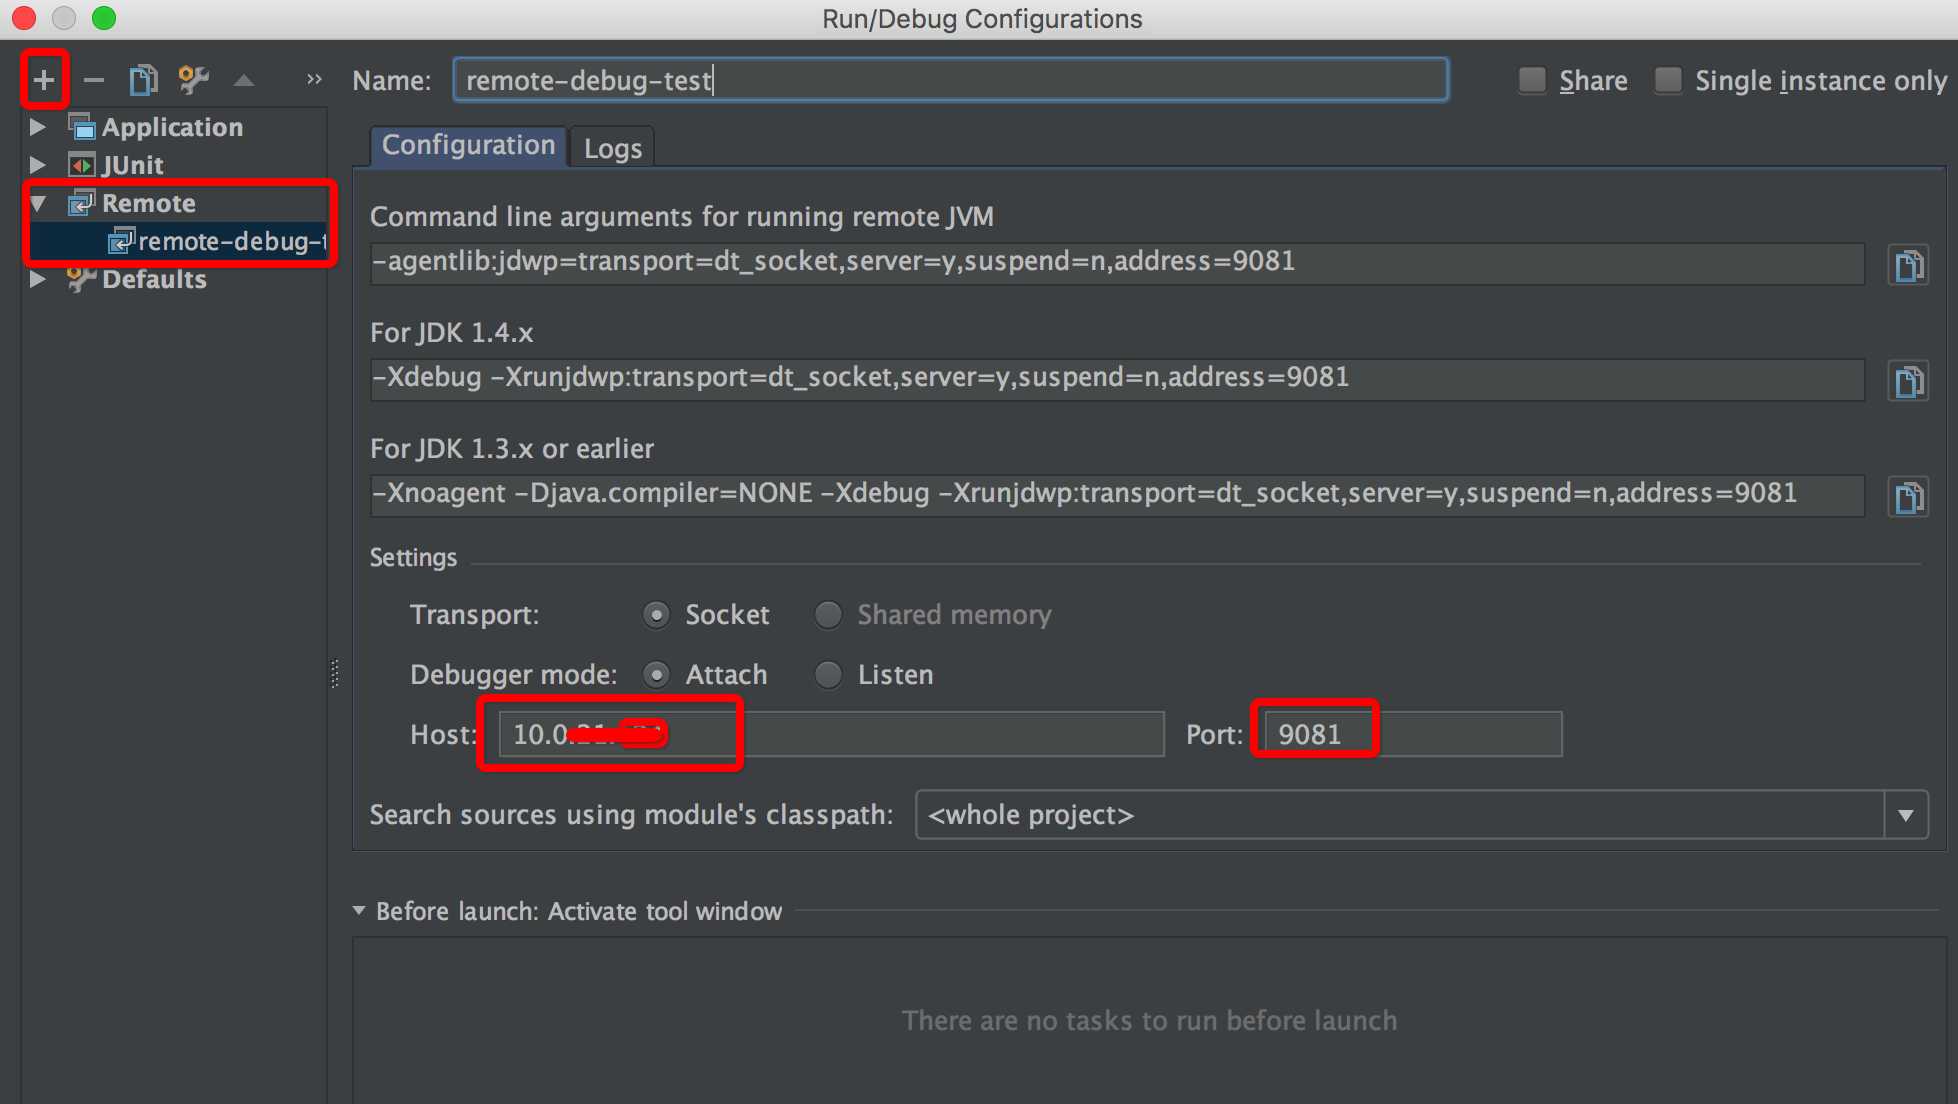
Task: Click the panel splitter handle beside the tree
Action: click(335, 674)
